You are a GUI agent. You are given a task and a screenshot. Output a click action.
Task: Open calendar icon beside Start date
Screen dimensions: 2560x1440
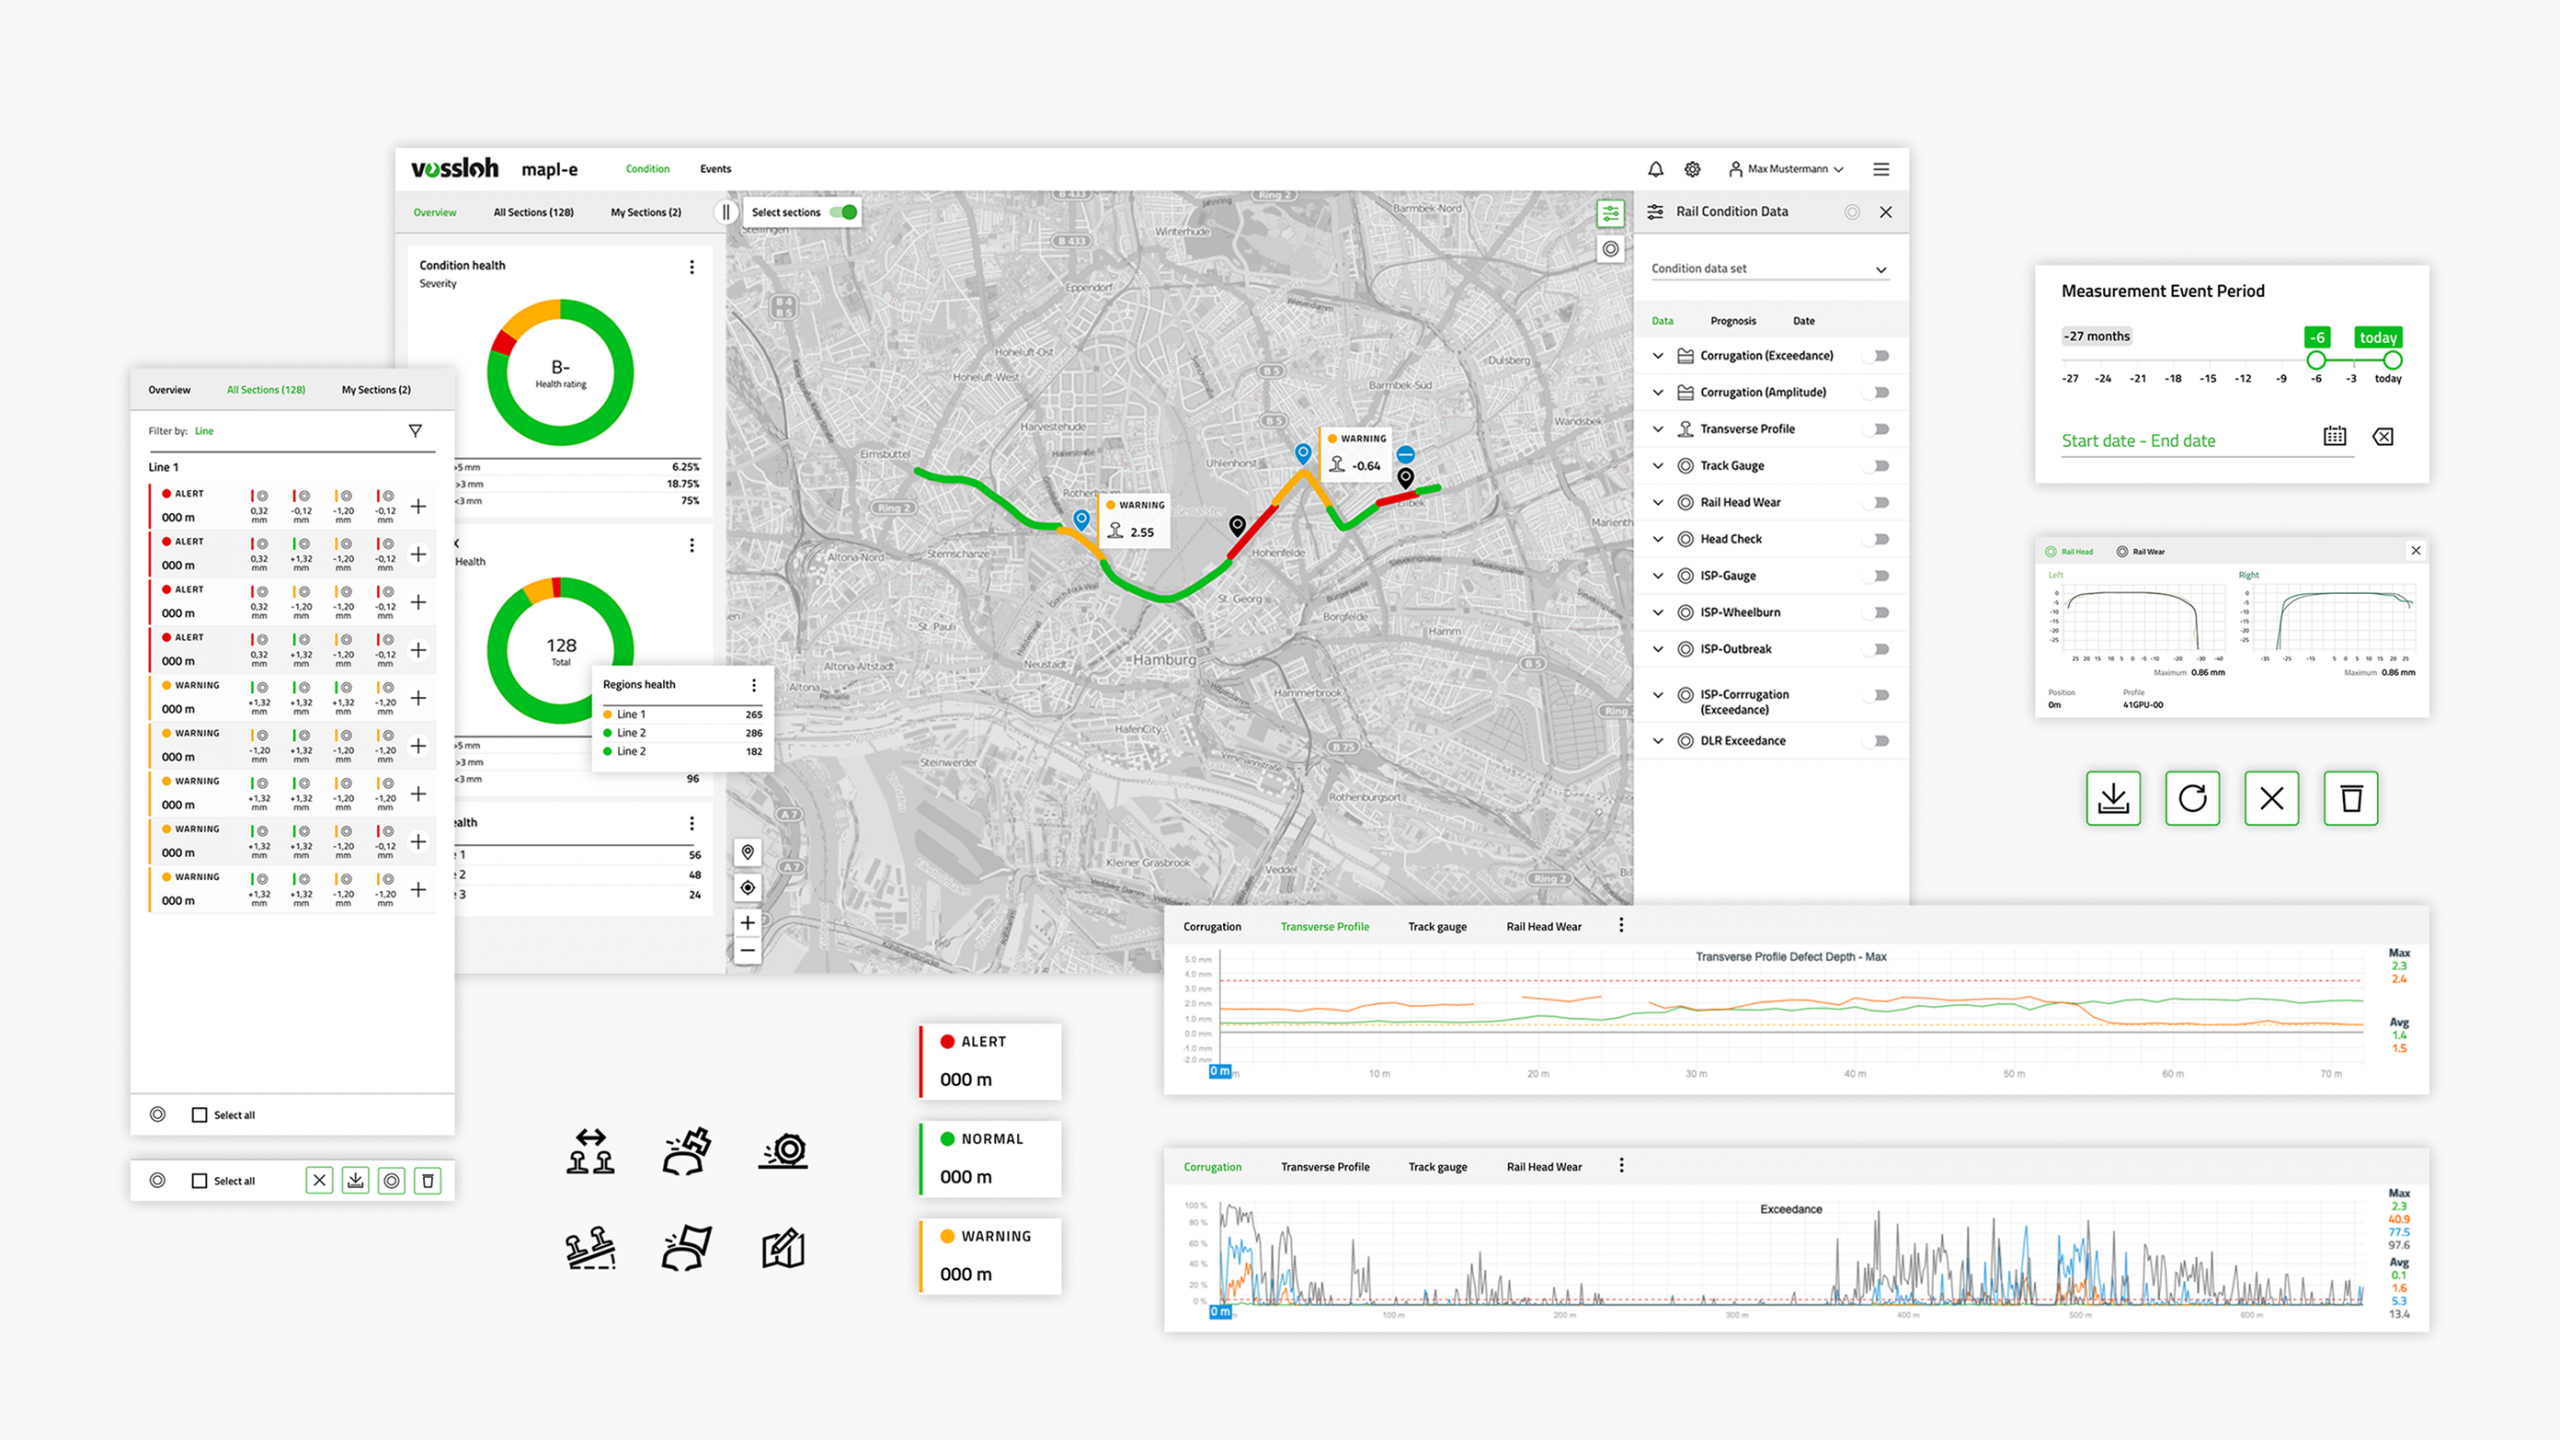[2334, 436]
